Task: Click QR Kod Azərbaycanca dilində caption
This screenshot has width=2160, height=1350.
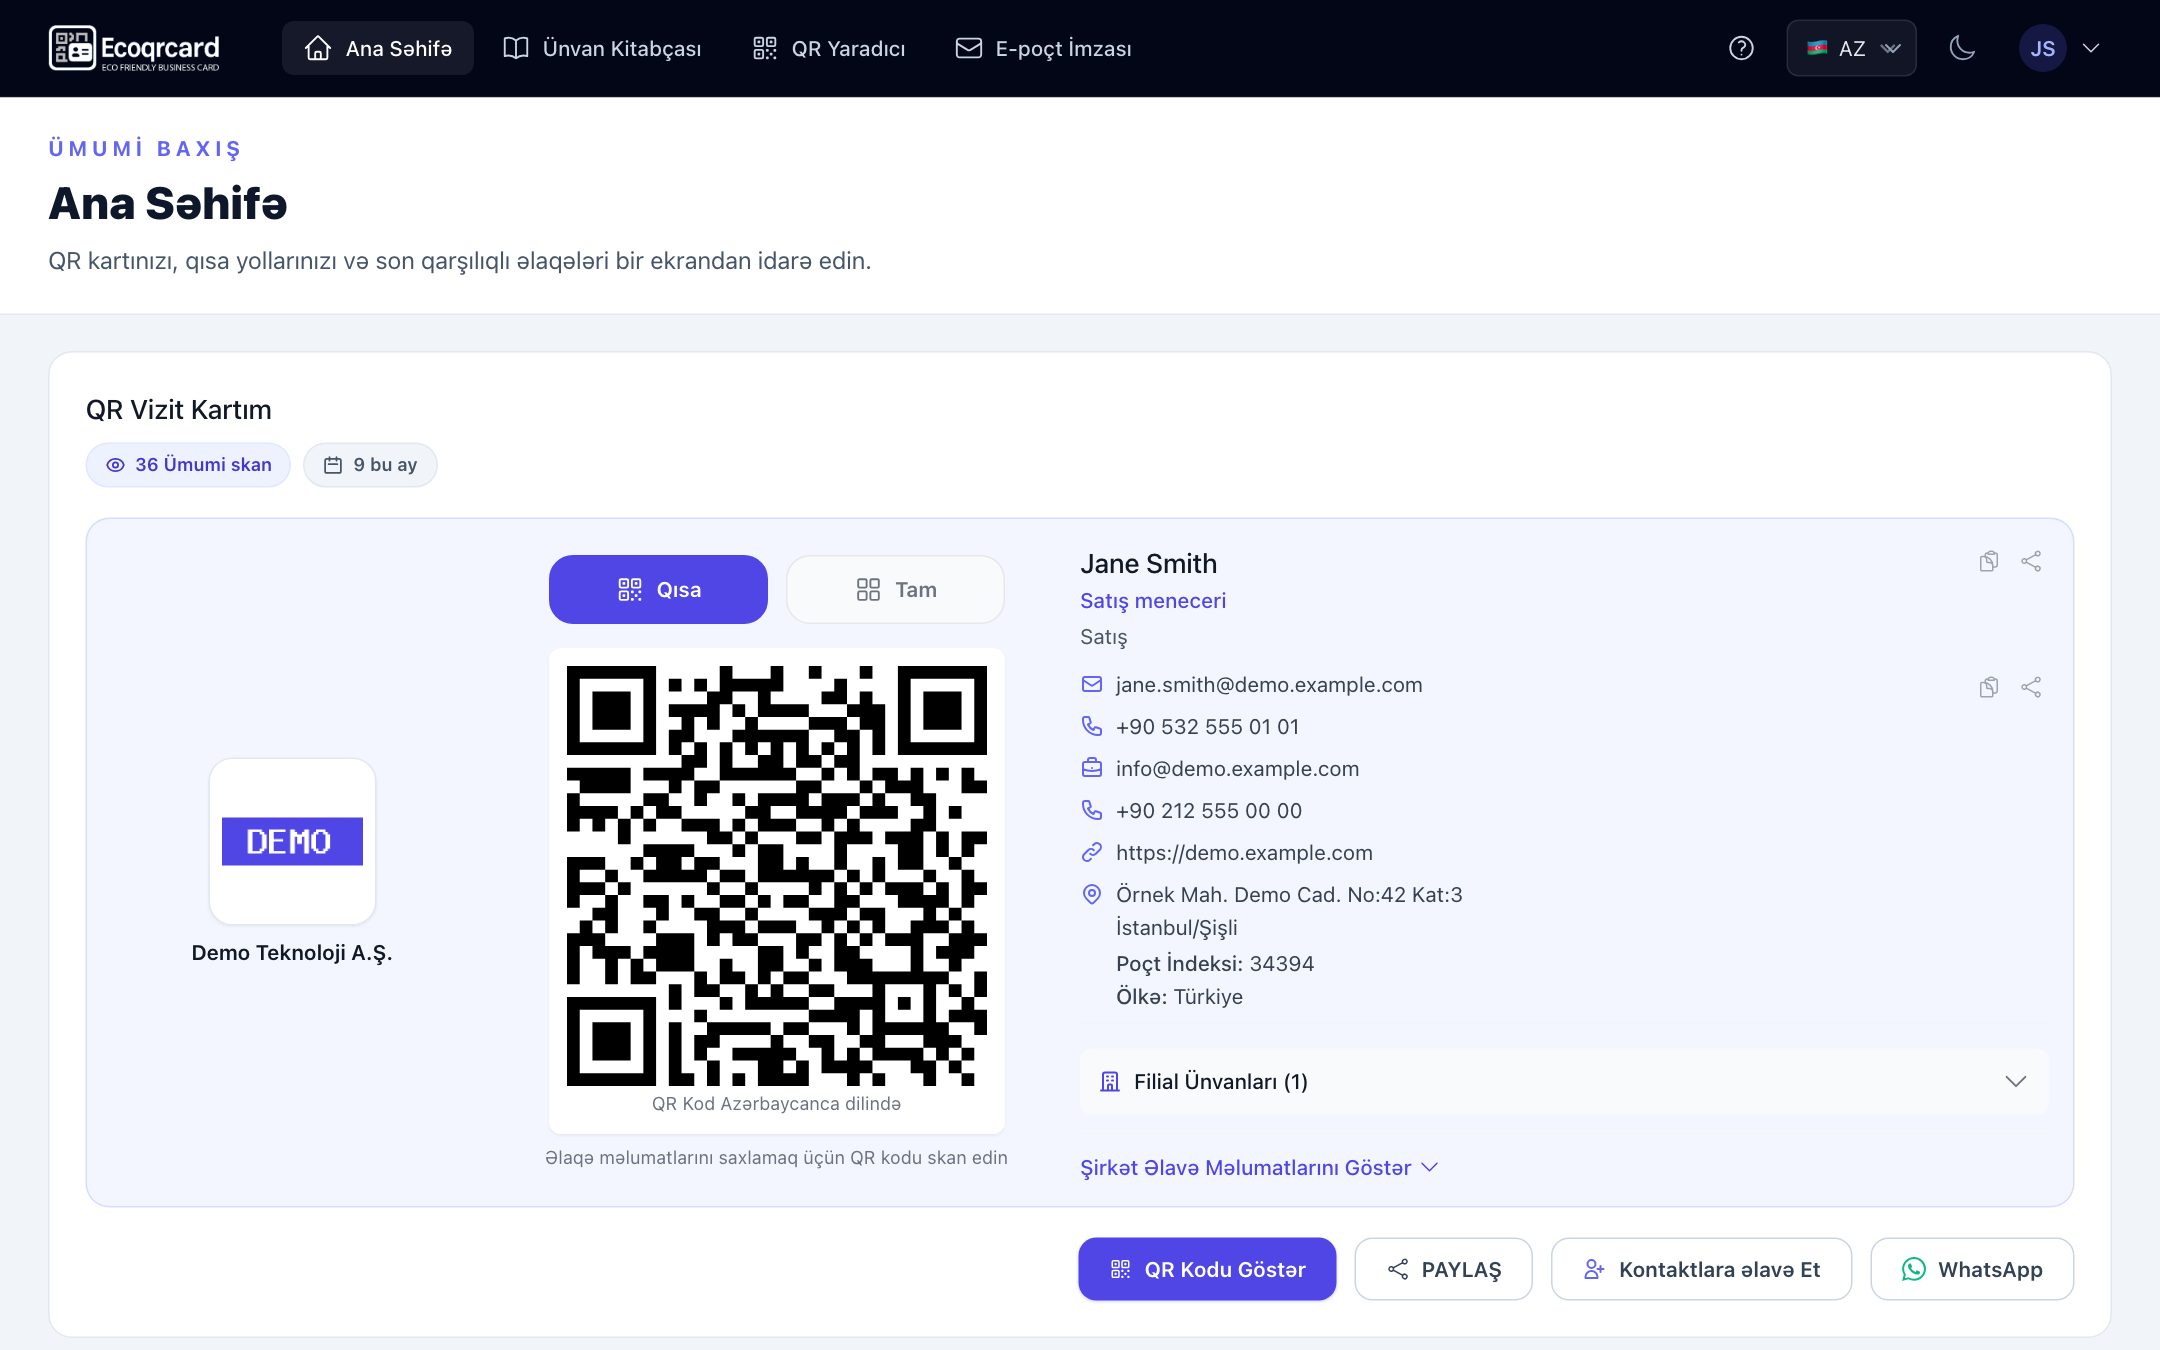Action: [776, 1104]
